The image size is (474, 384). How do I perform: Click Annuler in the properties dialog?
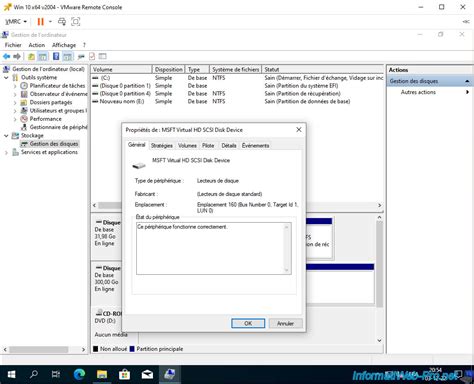[285, 323]
